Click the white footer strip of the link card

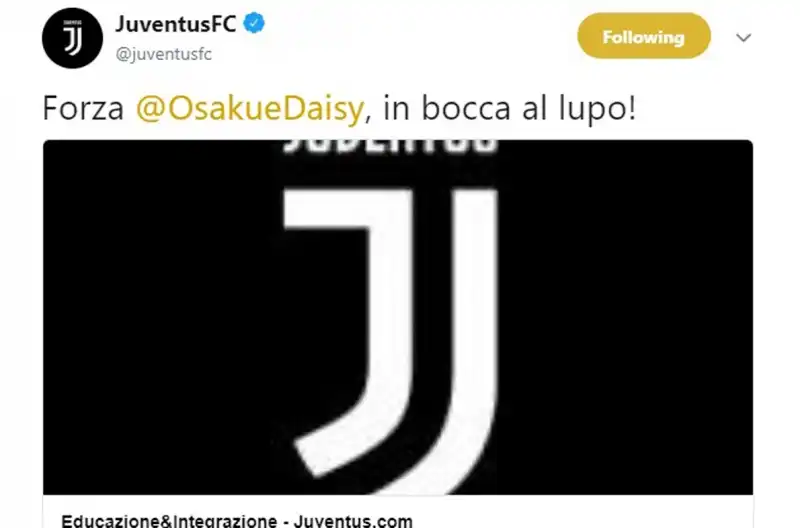tap(398, 512)
